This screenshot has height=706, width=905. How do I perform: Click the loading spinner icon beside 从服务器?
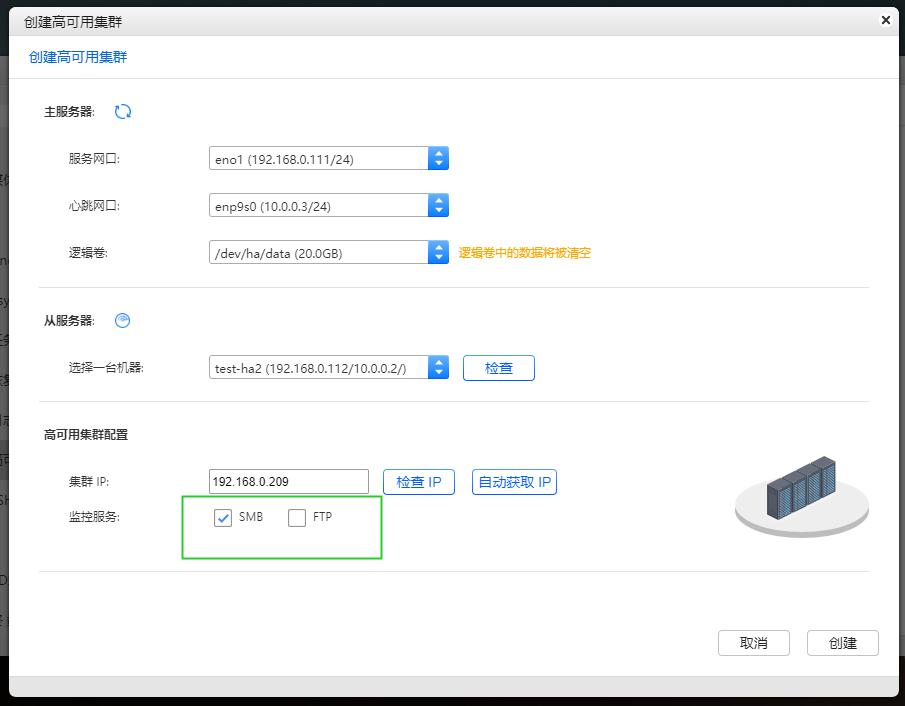coord(123,321)
